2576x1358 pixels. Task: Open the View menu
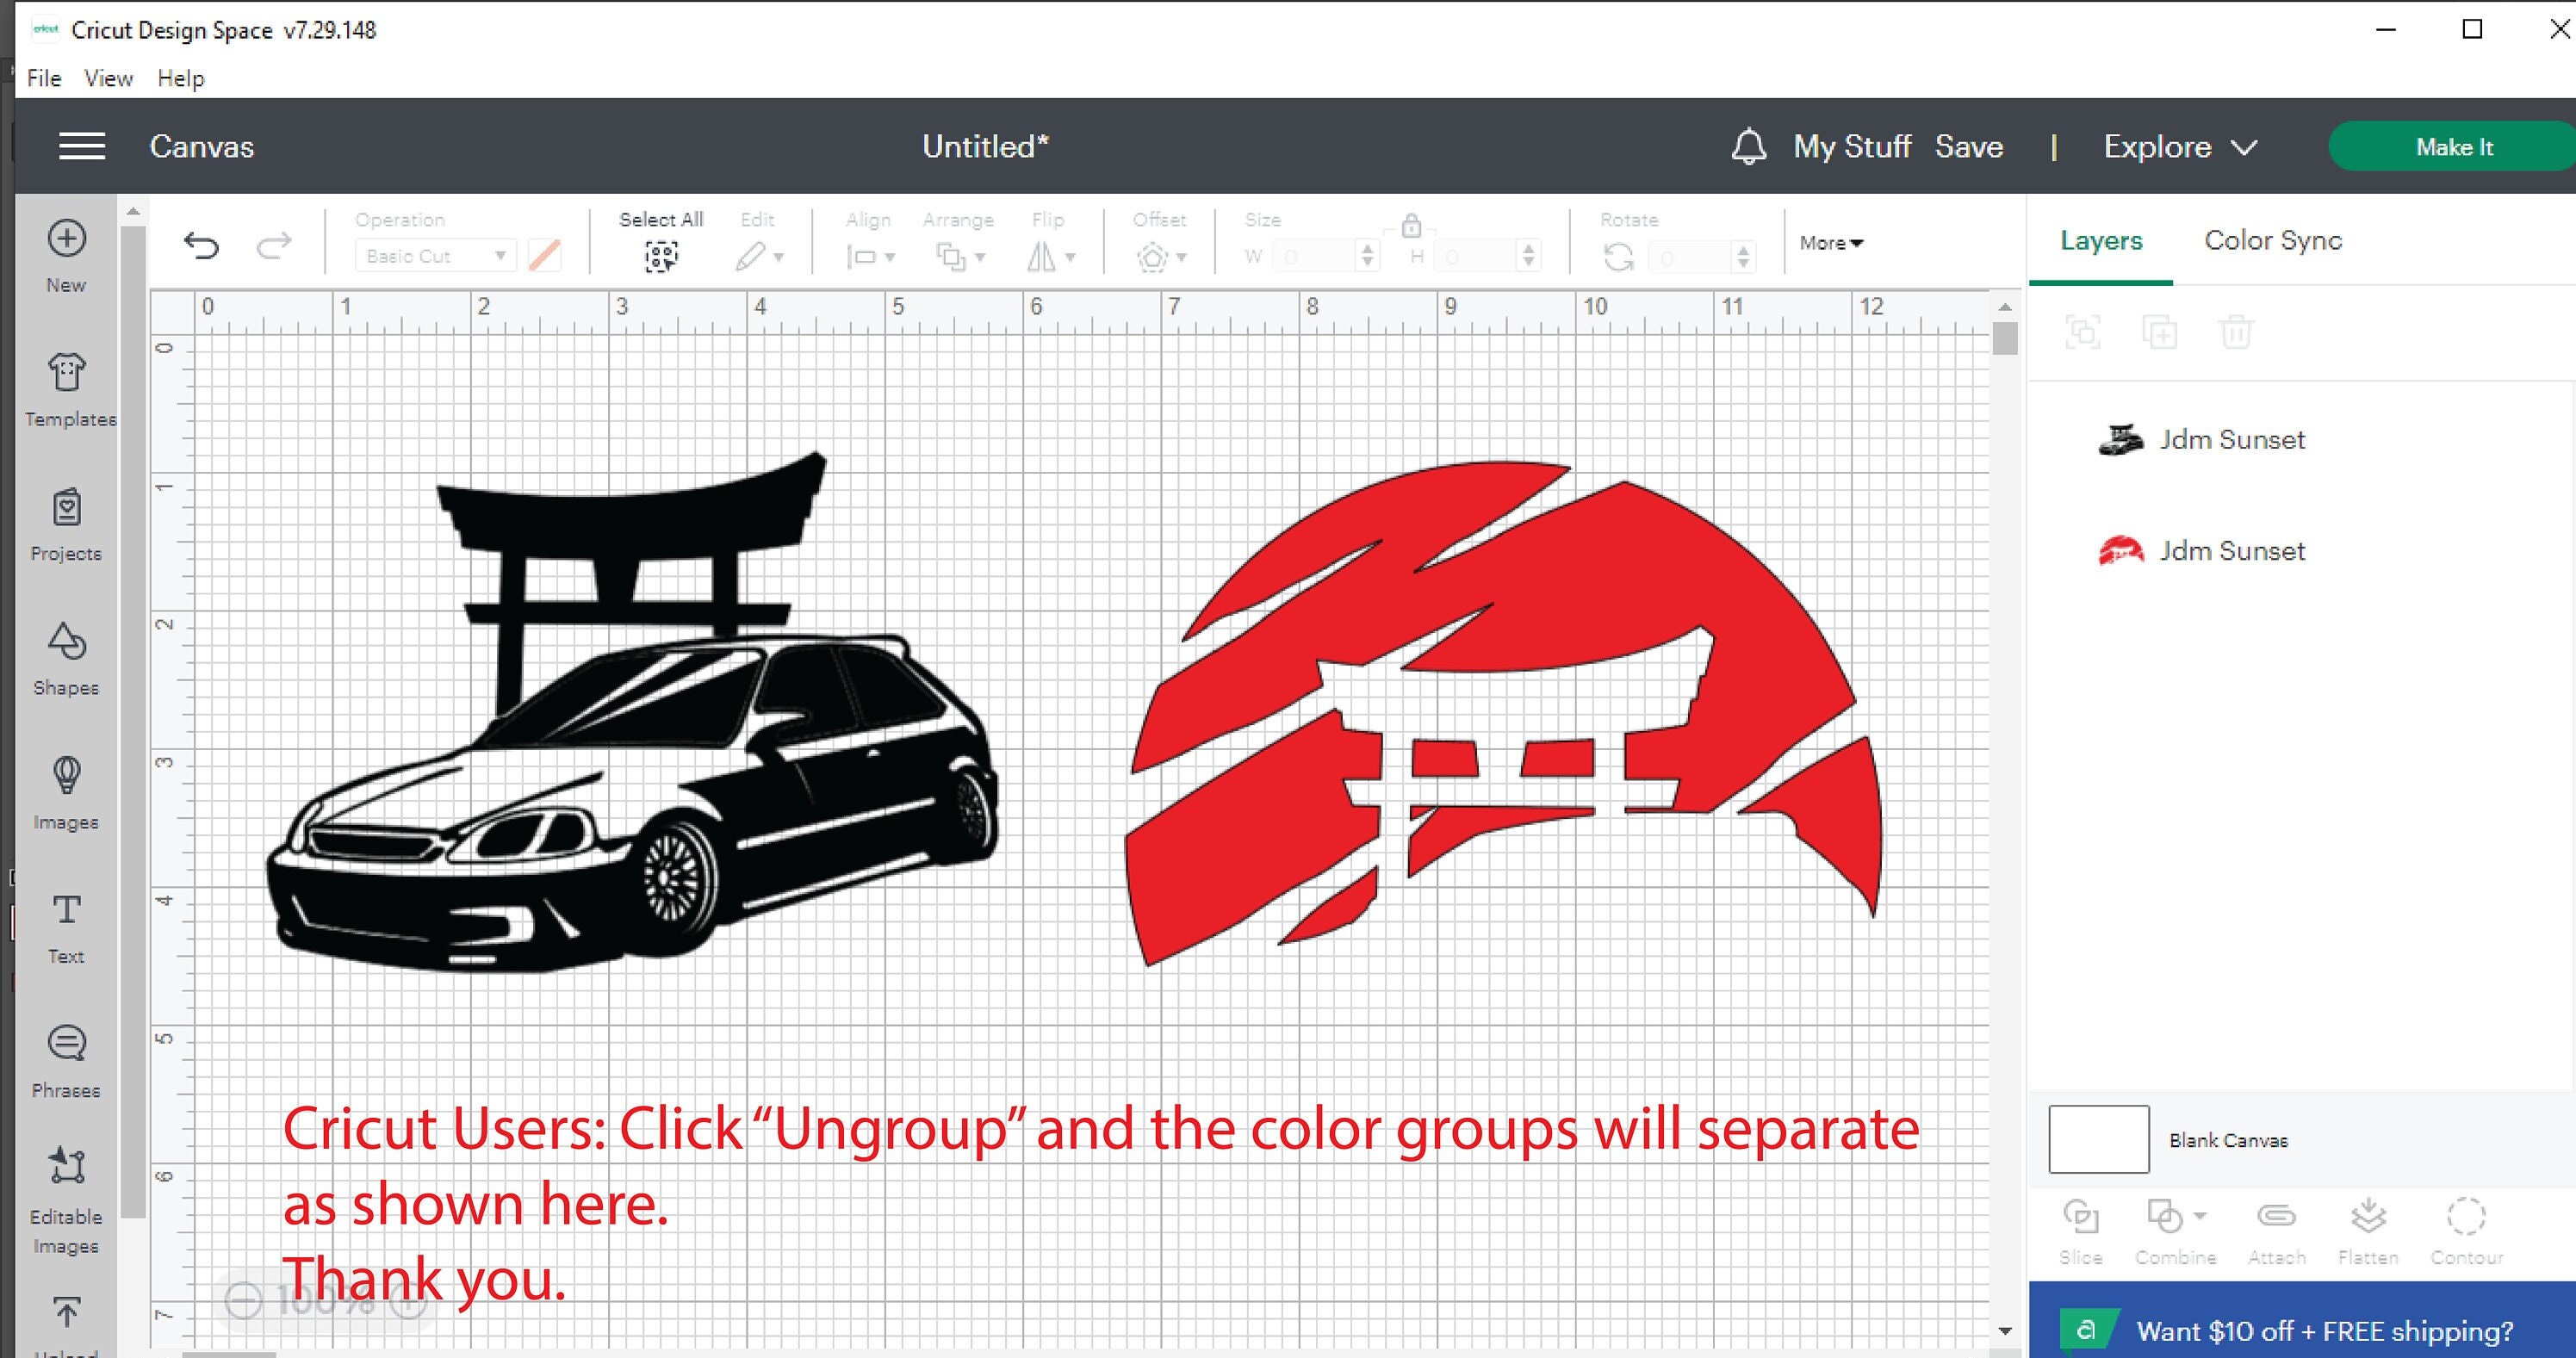click(108, 78)
